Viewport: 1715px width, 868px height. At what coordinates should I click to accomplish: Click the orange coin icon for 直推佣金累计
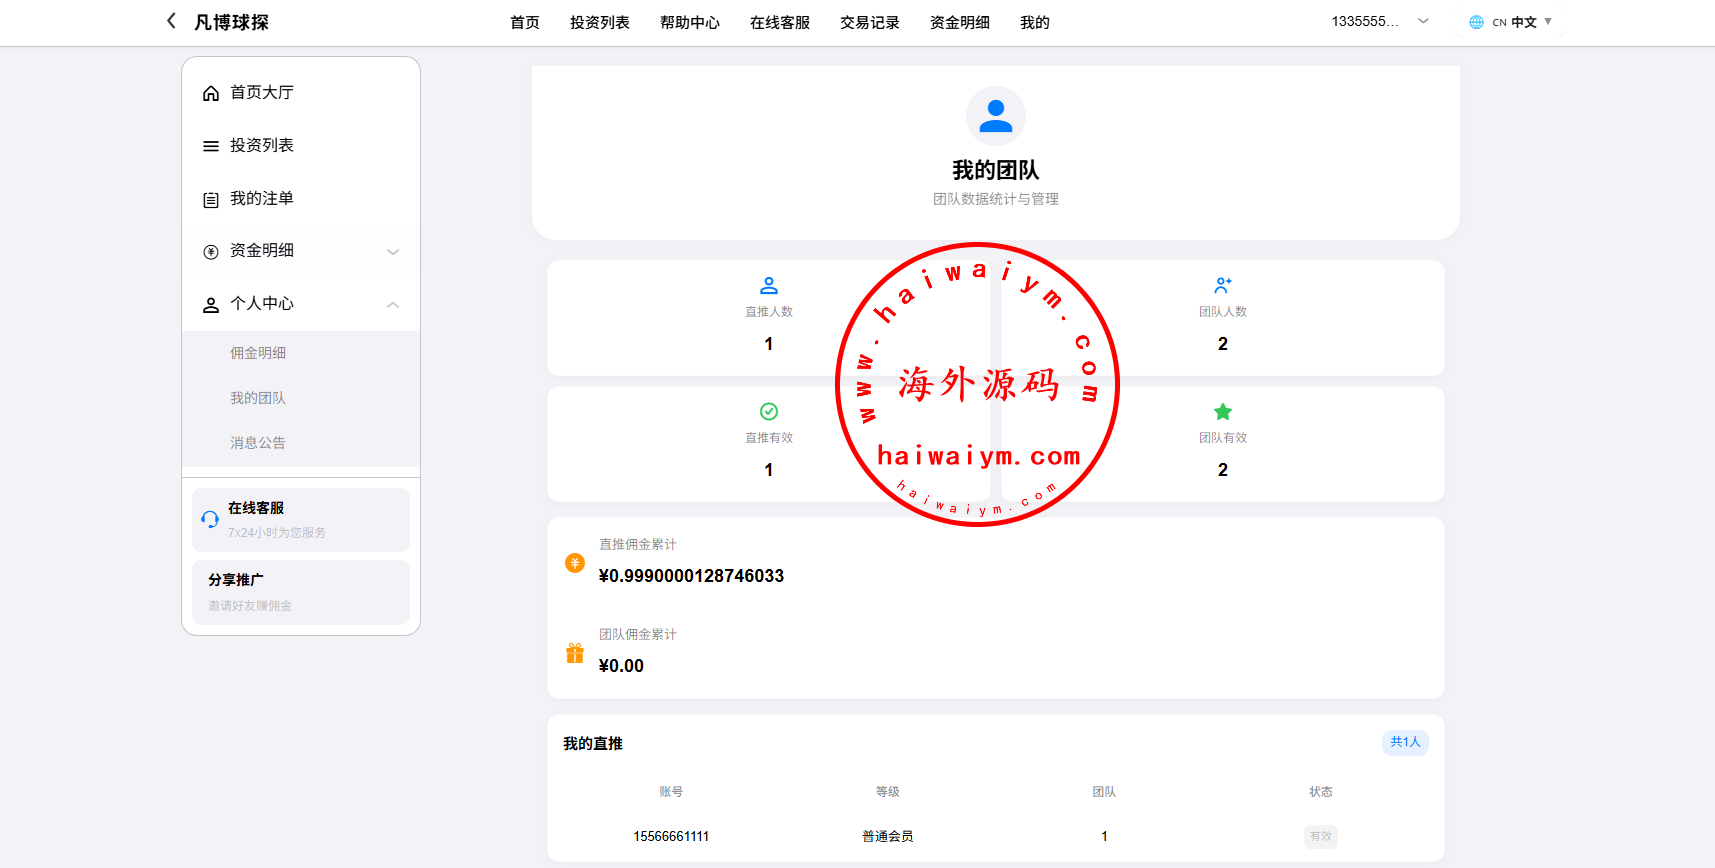[x=575, y=563]
